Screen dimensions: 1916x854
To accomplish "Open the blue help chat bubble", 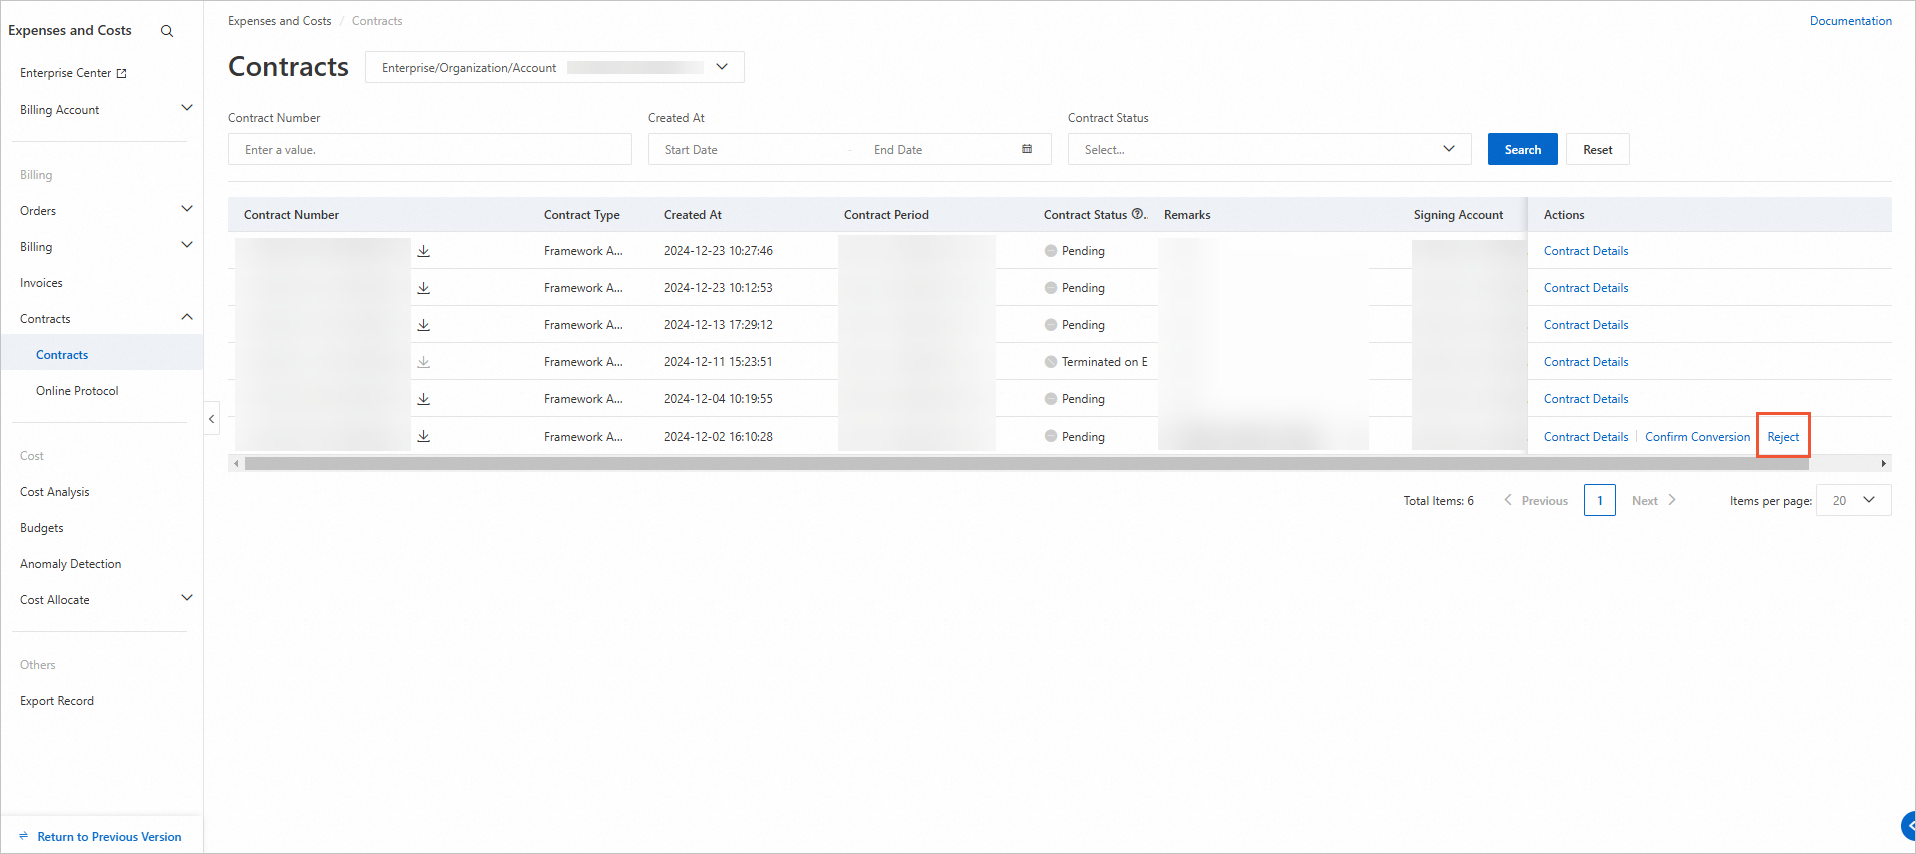I will point(1908,825).
